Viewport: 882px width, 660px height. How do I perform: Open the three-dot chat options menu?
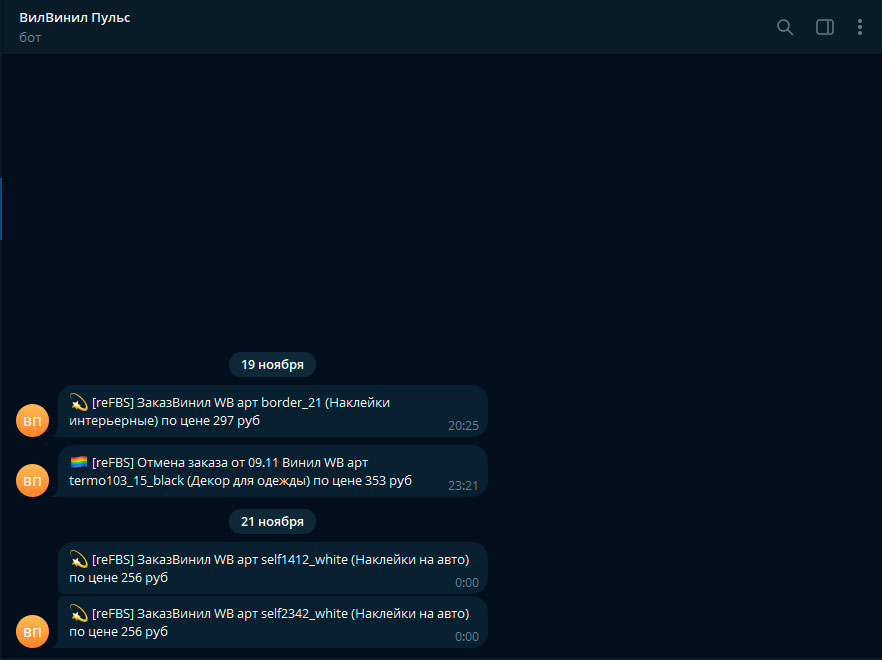(859, 27)
